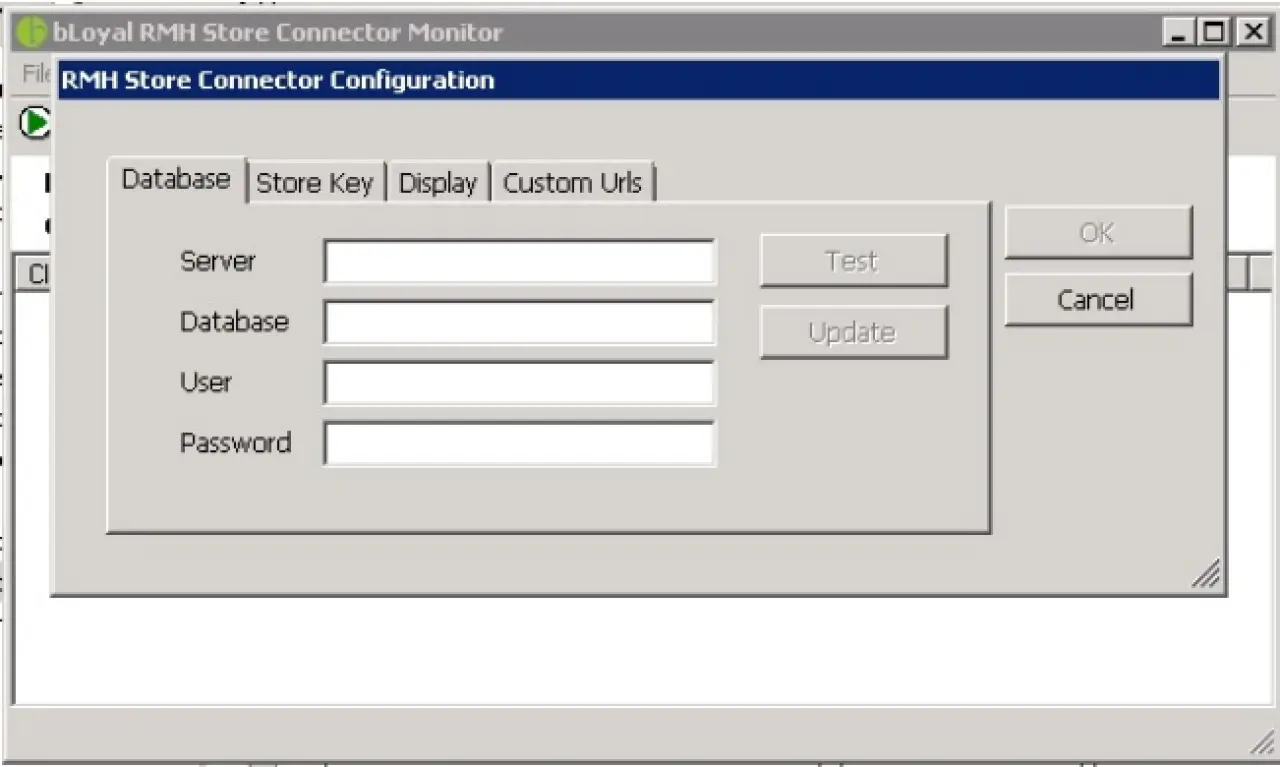1280x767 pixels.
Task: Click the configuration dialog resize grip
Action: 1207,574
